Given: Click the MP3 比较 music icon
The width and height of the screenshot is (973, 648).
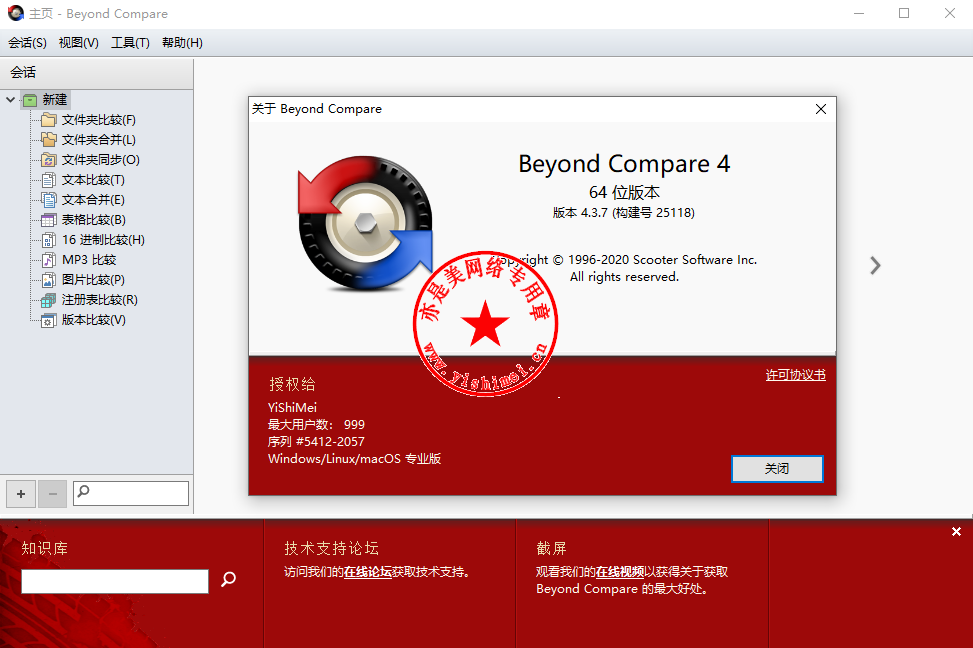Looking at the screenshot, I should point(48,259).
